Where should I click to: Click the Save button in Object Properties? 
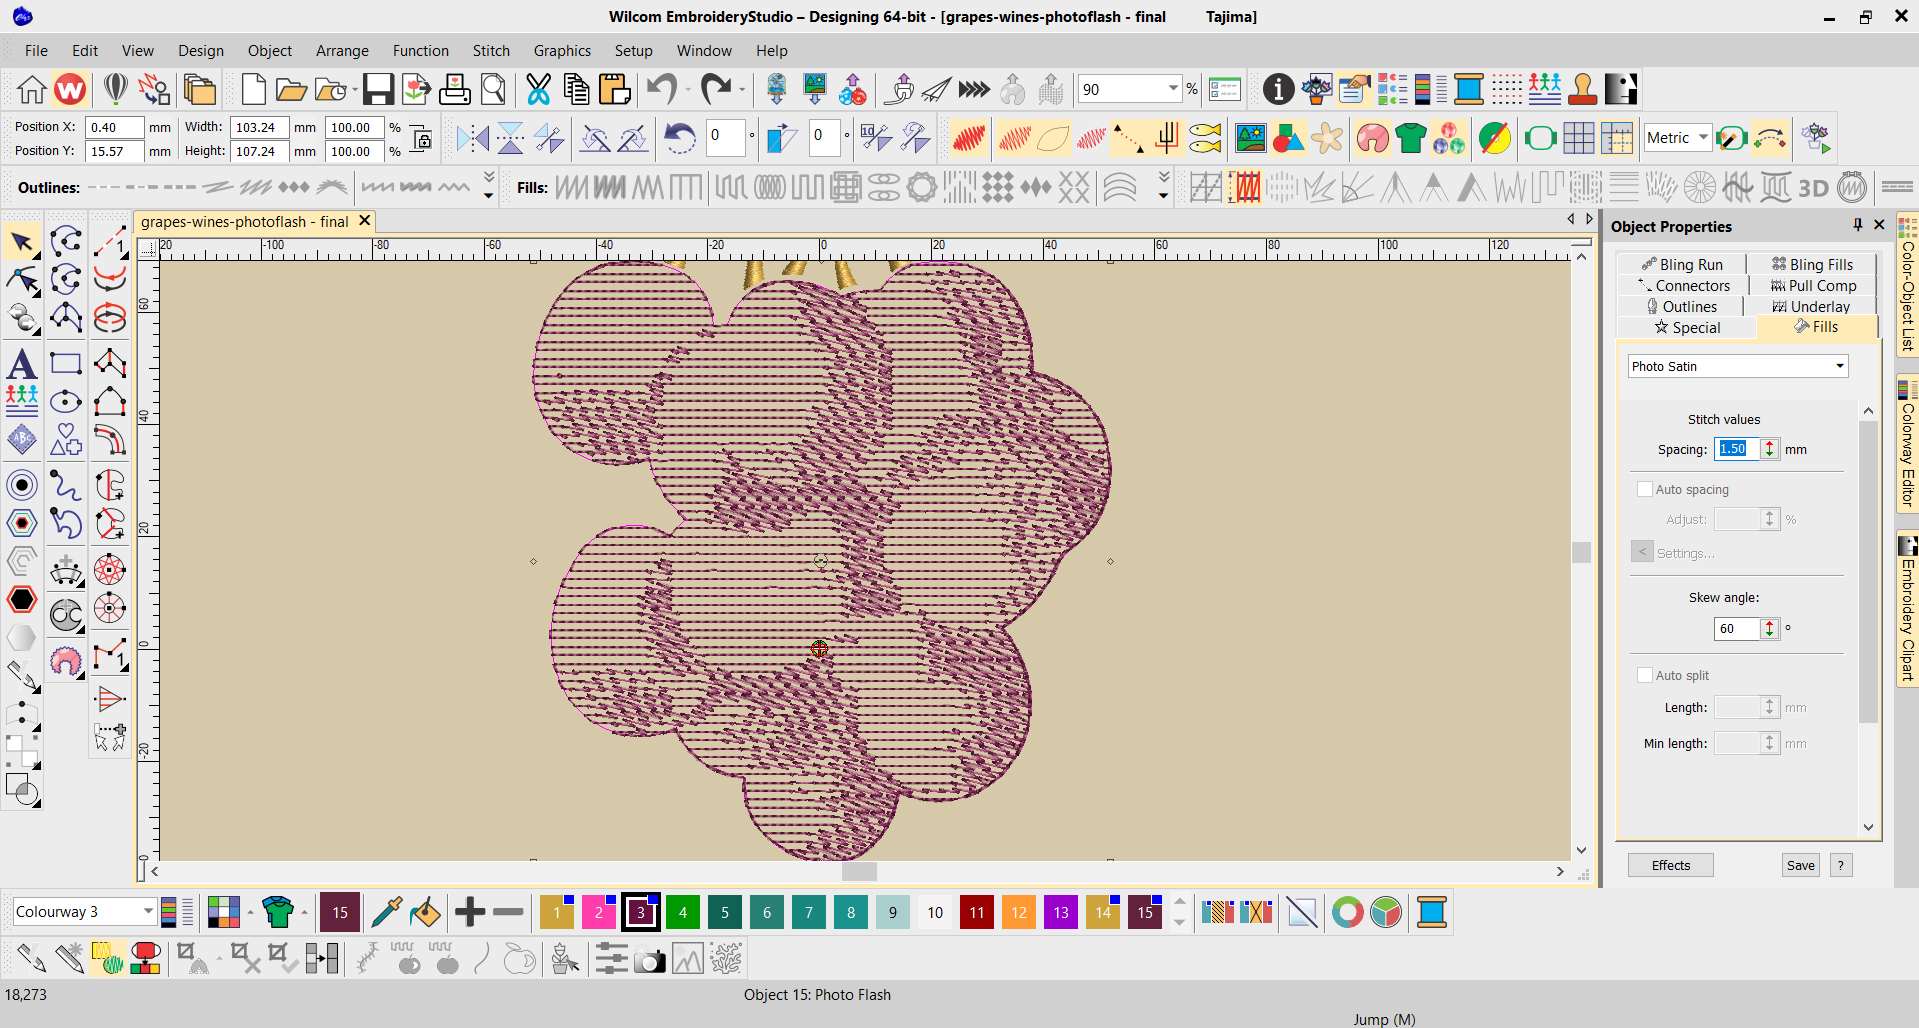pos(1800,865)
